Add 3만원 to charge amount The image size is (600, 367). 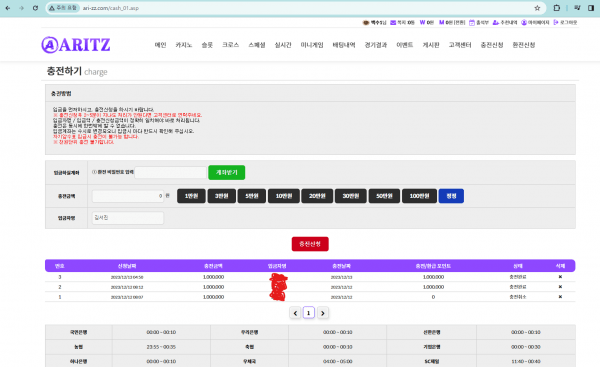[222, 196]
